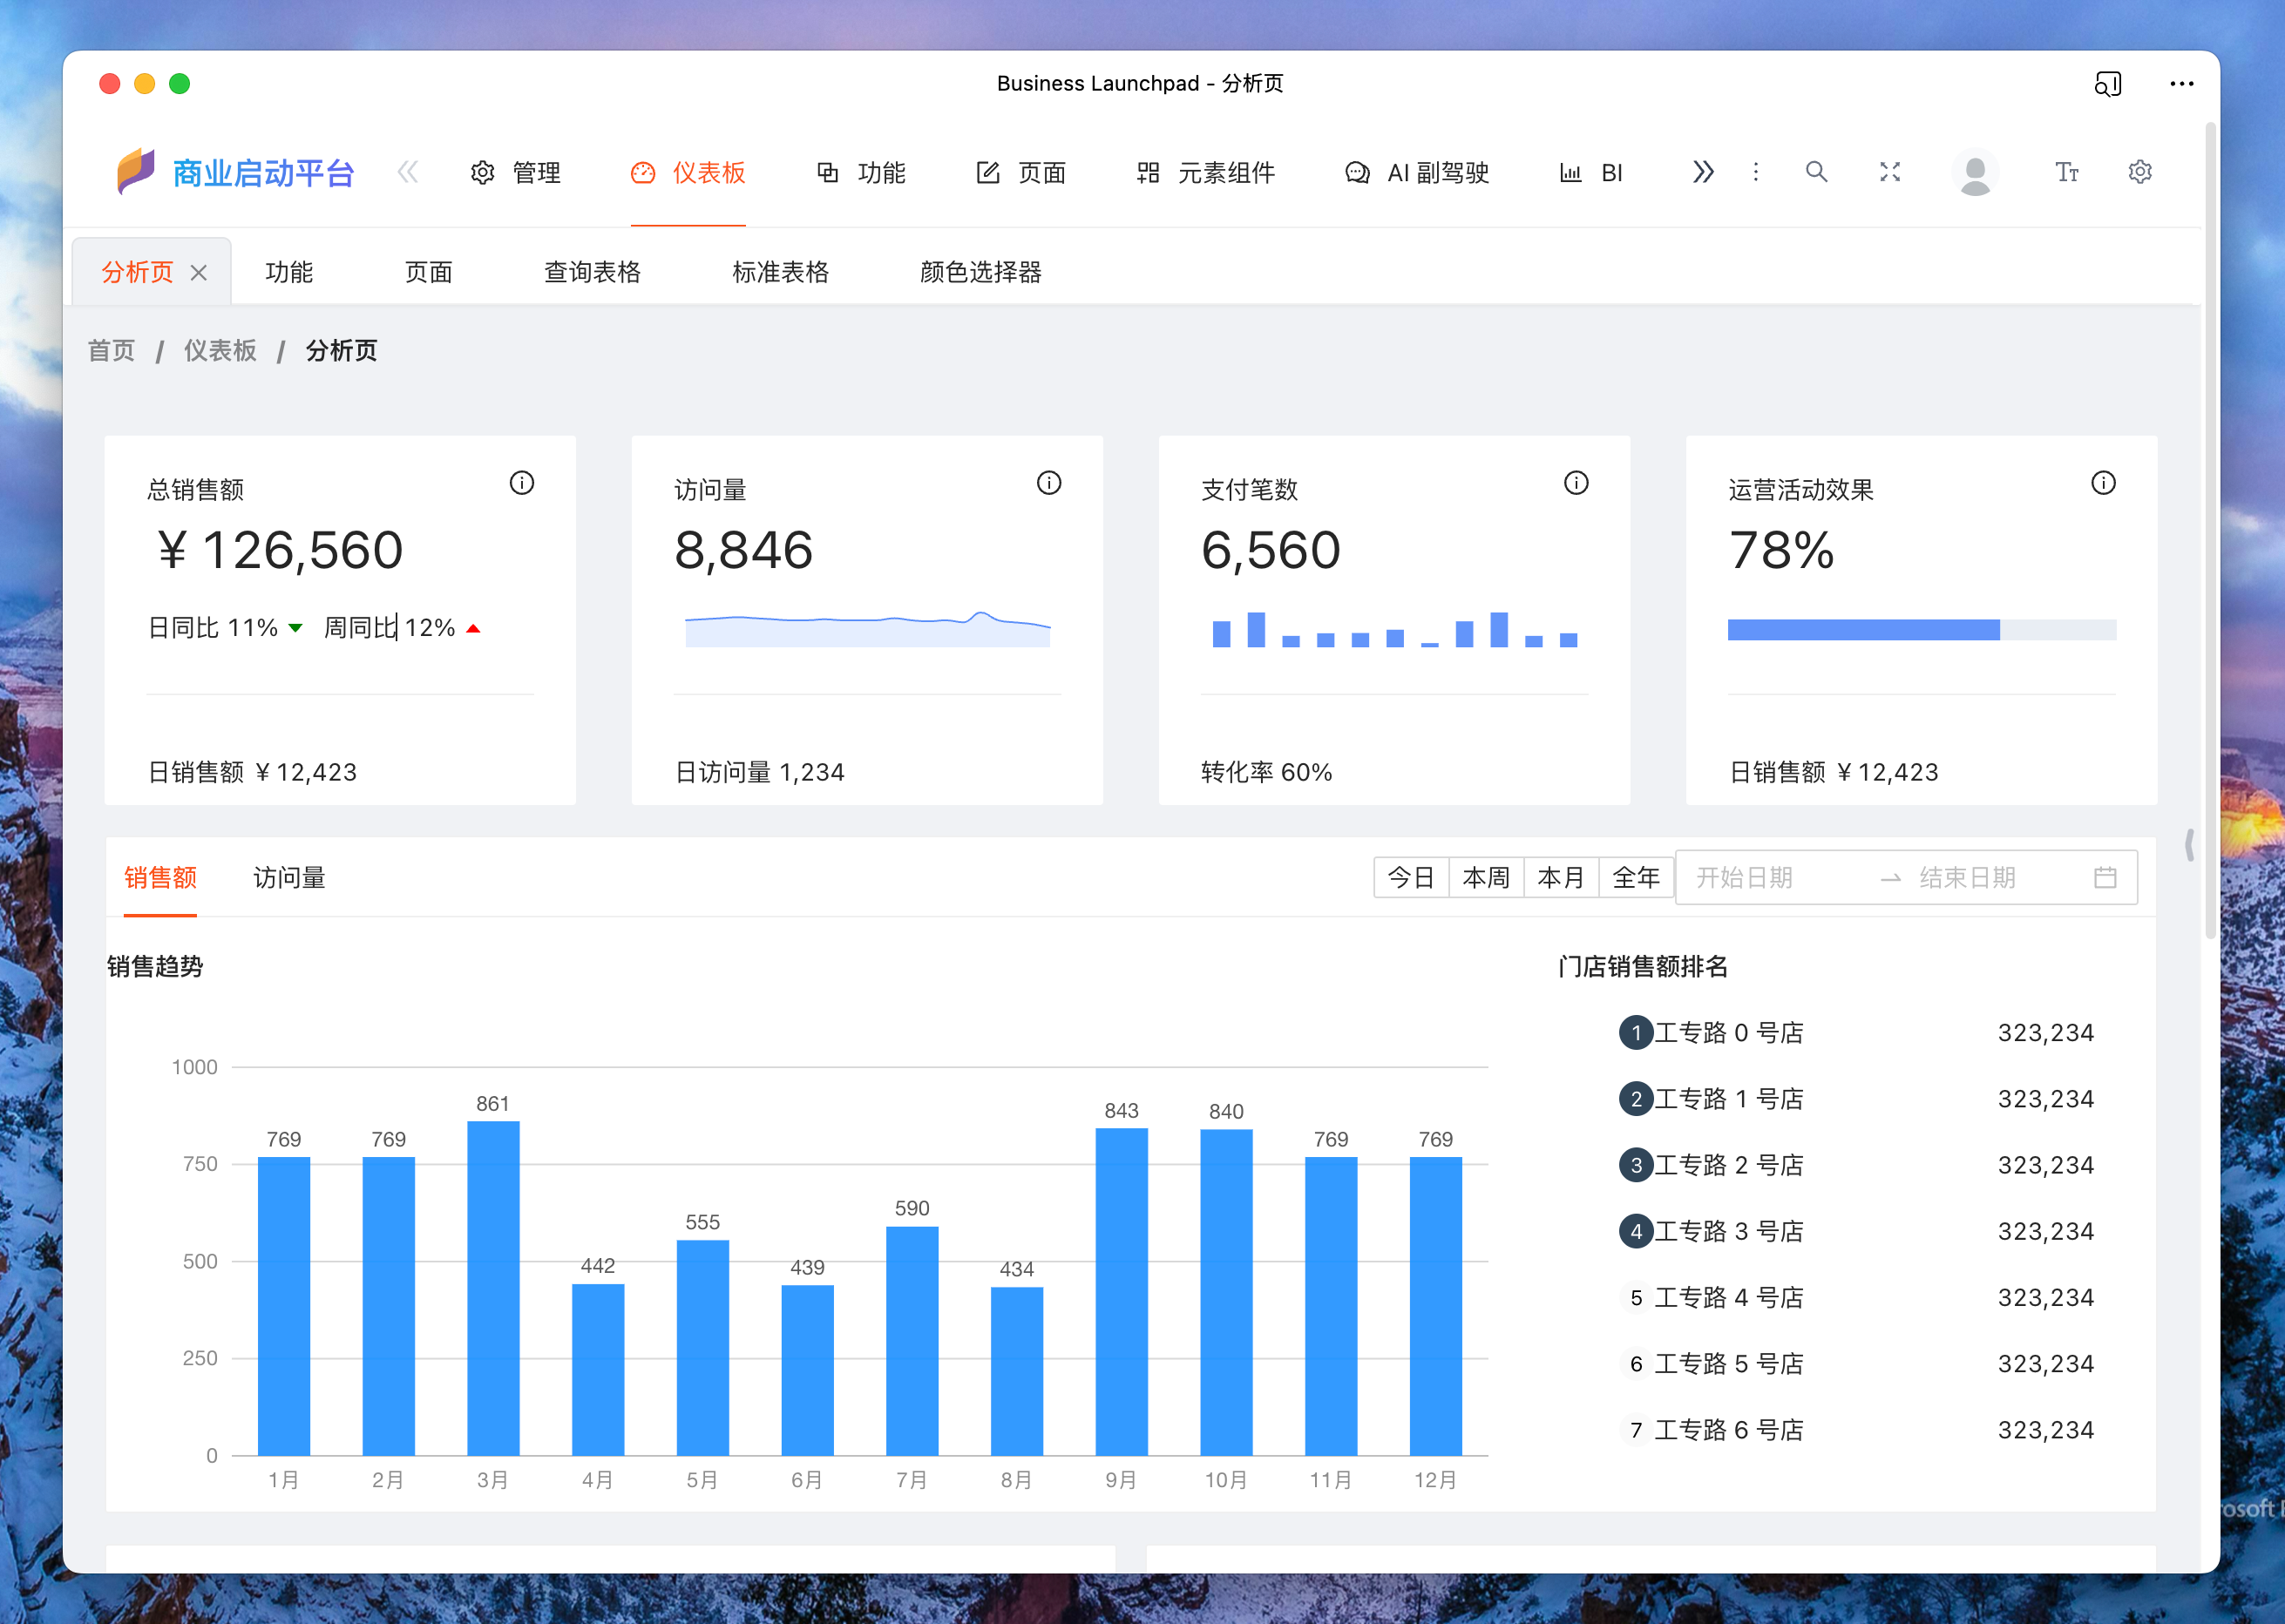Open the 页面 top menu item

click(x=1021, y=173)
